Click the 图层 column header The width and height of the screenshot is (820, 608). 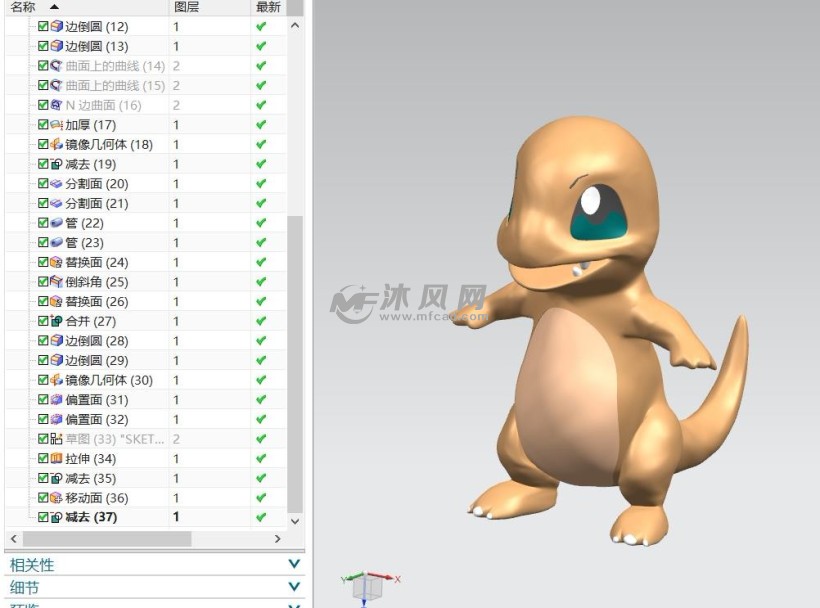tap(210, 7)
